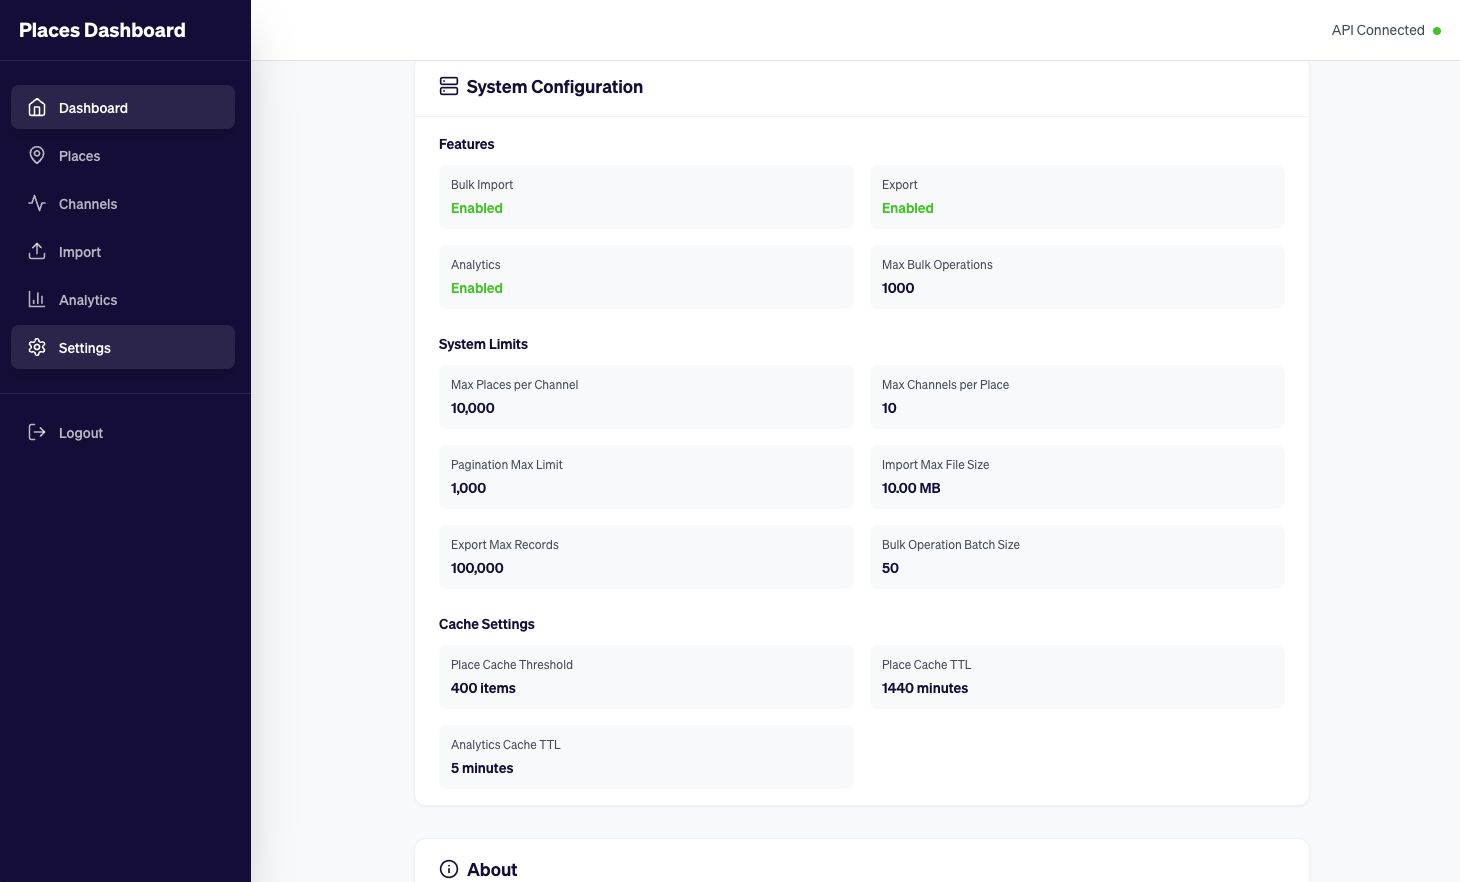The image size is (1460, 882).
Task: Open Settings using the gear icon
Action: pyautogui.click(x=36, y=347)
